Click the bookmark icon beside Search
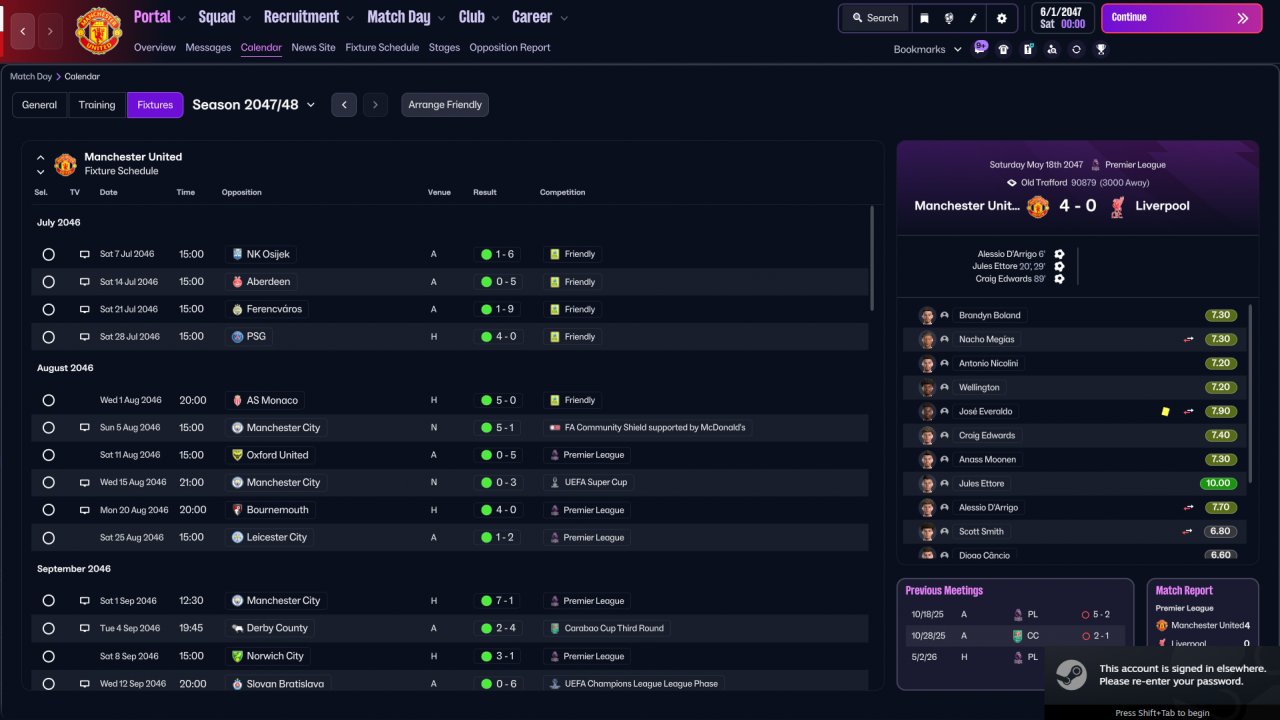Viewport: 1280px width, 720px height. (924, 18)
